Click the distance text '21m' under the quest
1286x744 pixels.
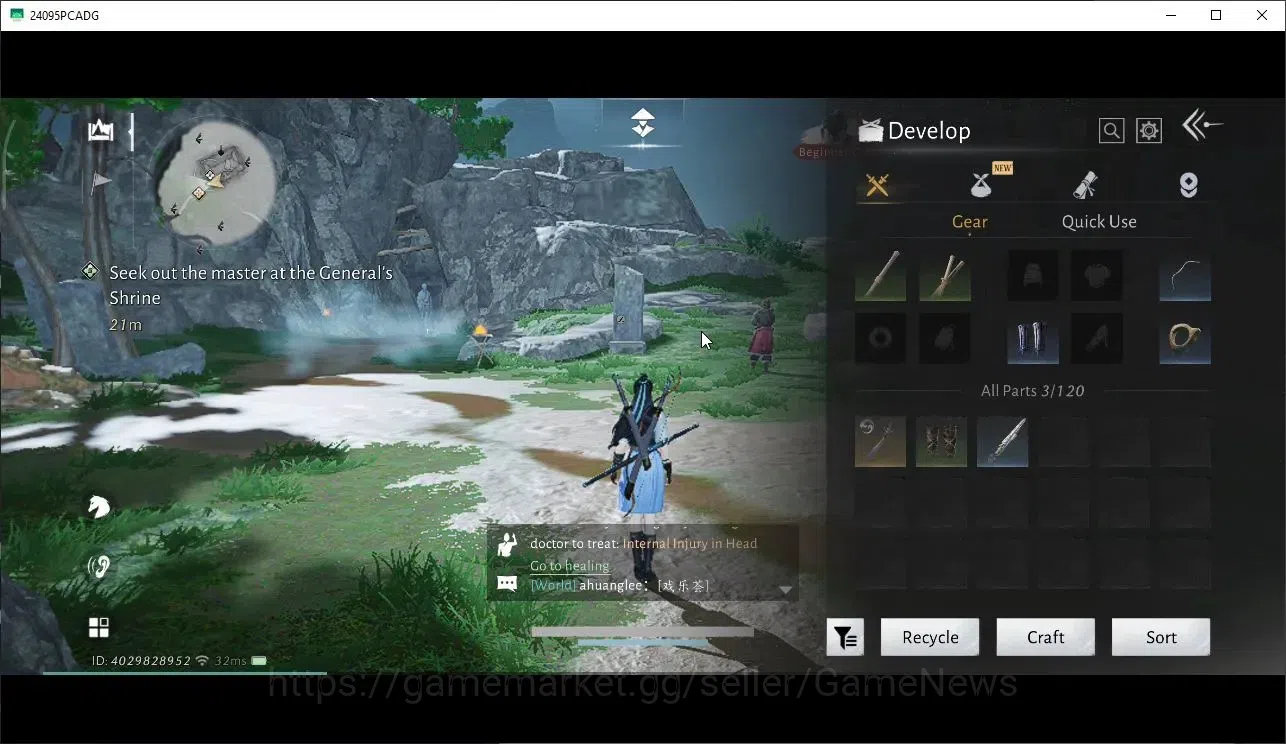click(126, 325)
